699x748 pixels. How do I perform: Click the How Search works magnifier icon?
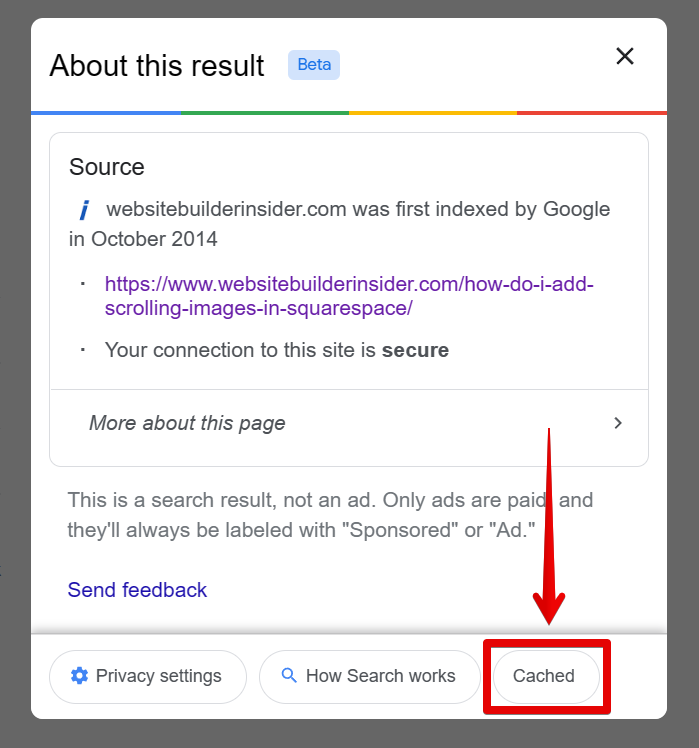pyautogui.click(x=289, y=676)
